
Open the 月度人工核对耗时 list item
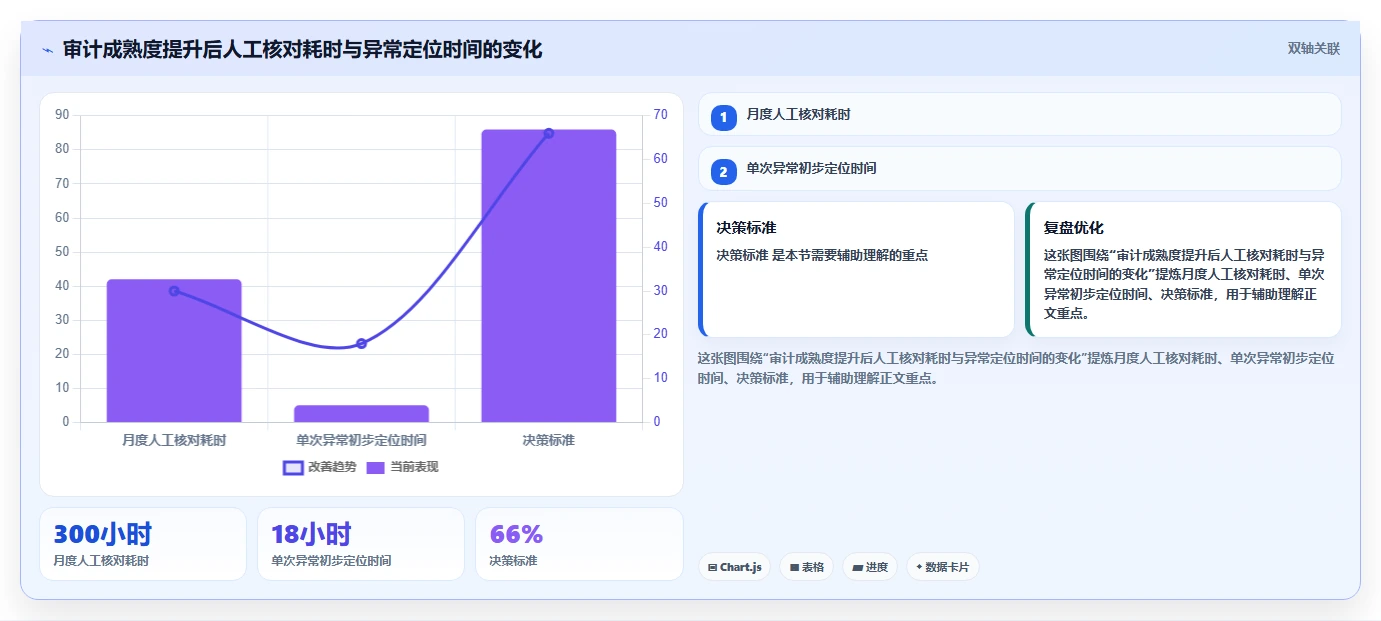point(1019,114)
